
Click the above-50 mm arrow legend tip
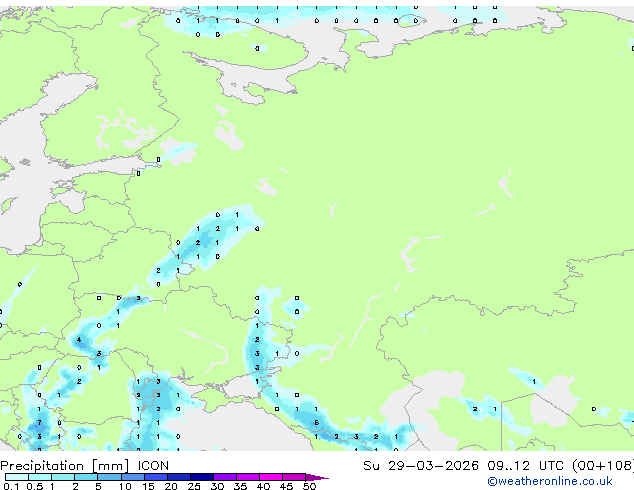coord(317,477)
